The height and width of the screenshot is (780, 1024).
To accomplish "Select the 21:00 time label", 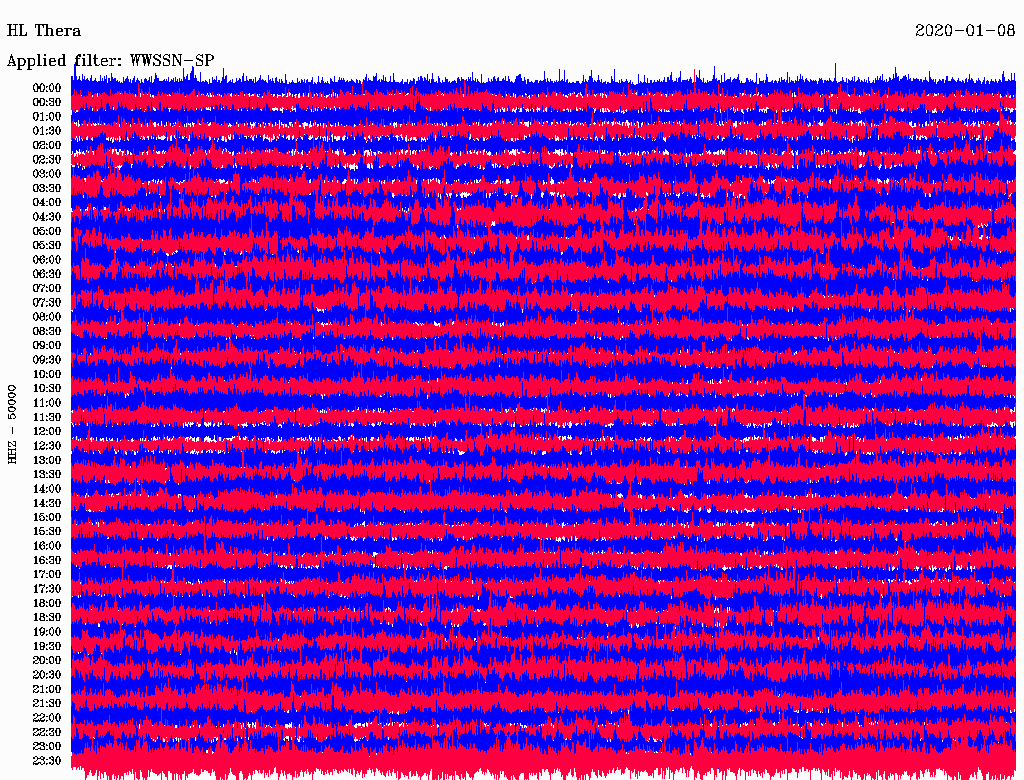I will [46, 689].
